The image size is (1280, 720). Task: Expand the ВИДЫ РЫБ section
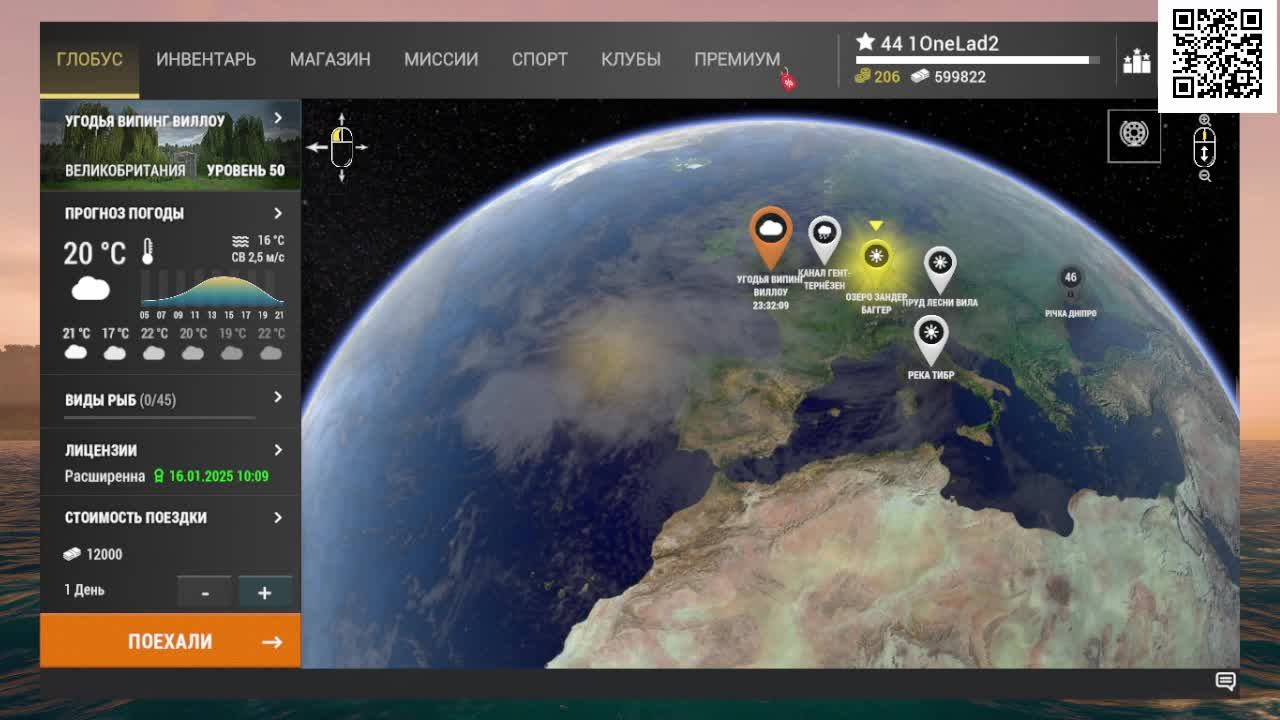pyautogui.click(x=278, y=397)
